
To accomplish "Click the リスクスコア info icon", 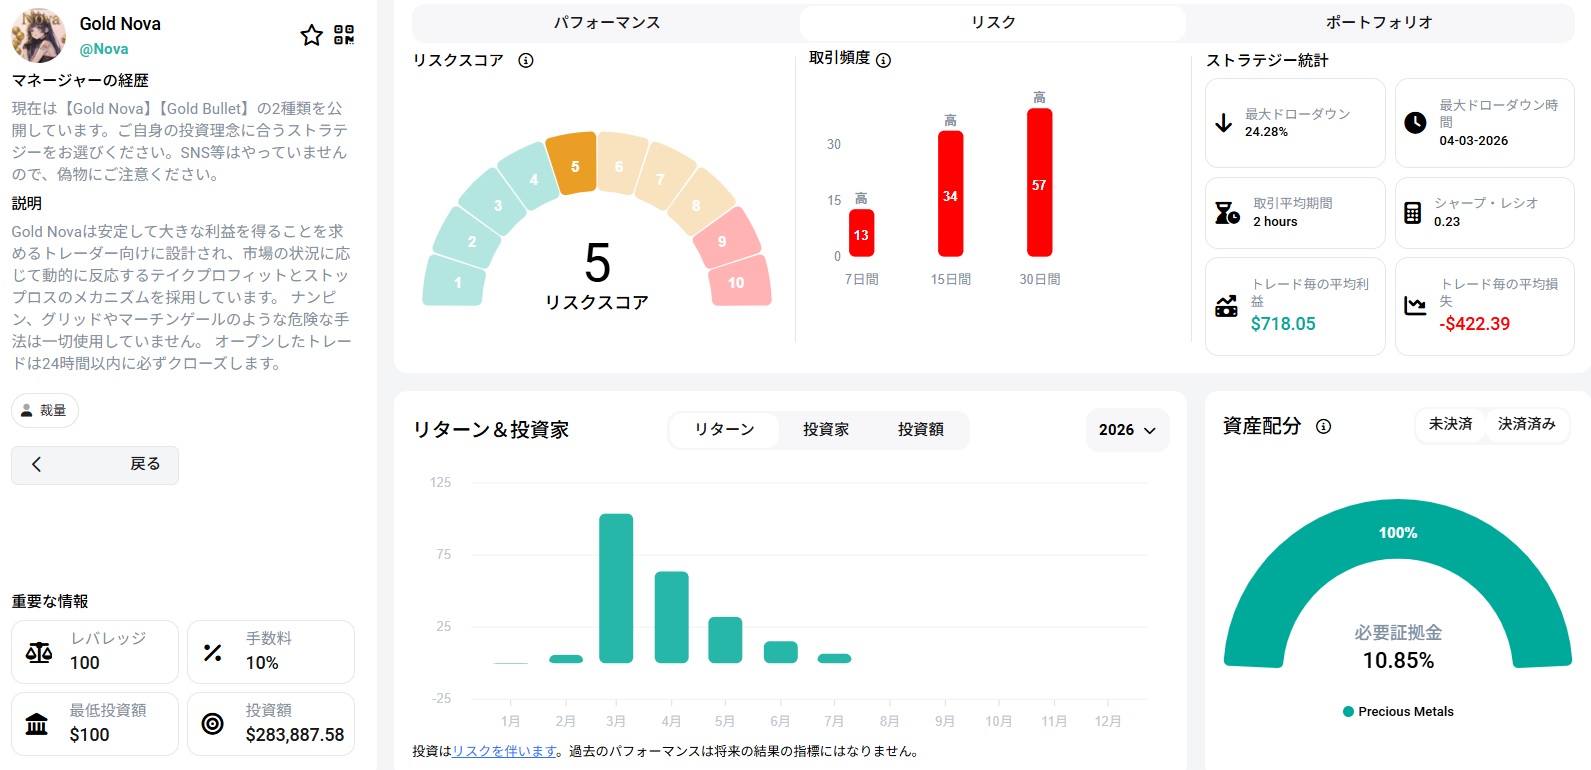I will 526,60.
